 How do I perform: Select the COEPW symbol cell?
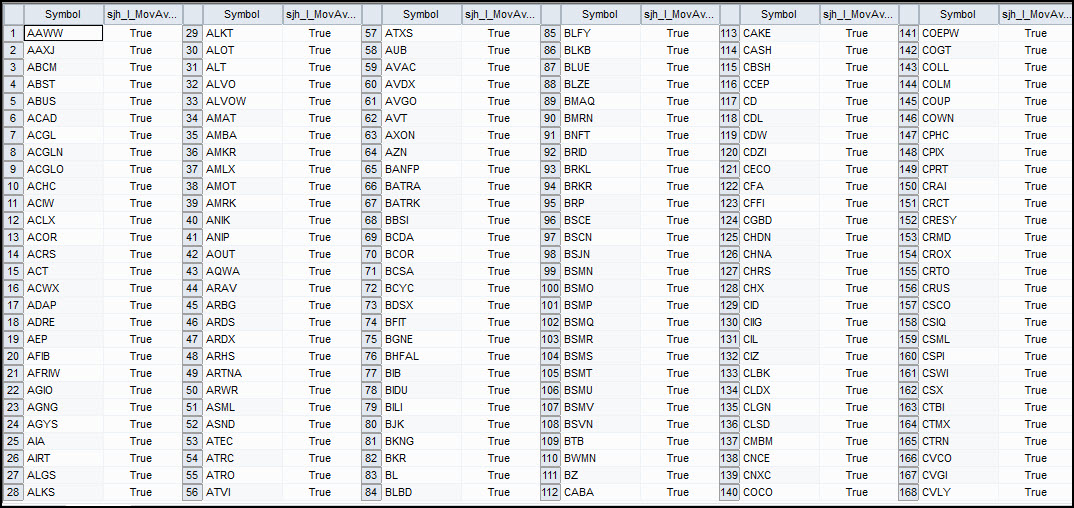coord(959,33)
